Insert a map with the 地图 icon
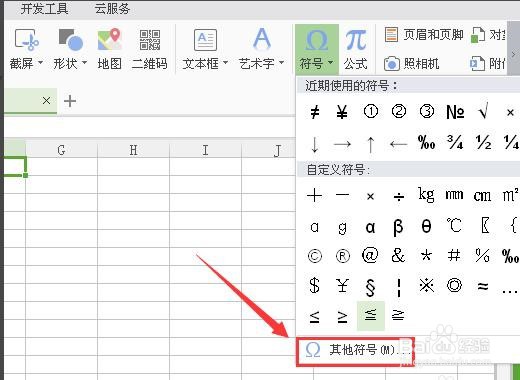Screen dimensions: 520x380 (x=109, y=40)
